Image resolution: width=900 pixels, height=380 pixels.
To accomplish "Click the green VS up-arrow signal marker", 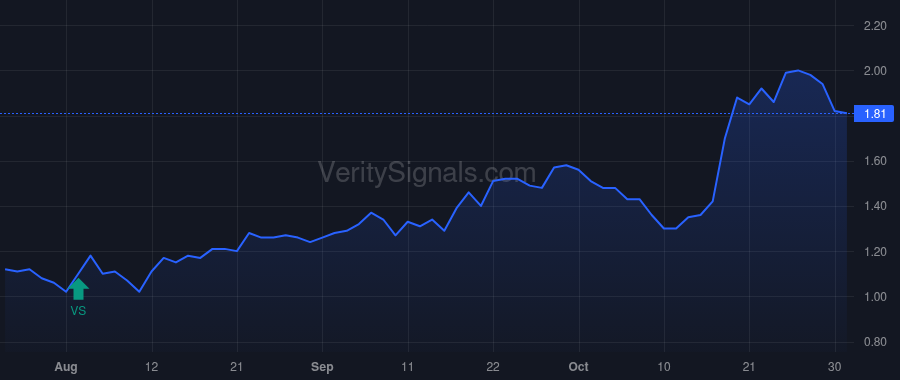I will tap(78, 289).
